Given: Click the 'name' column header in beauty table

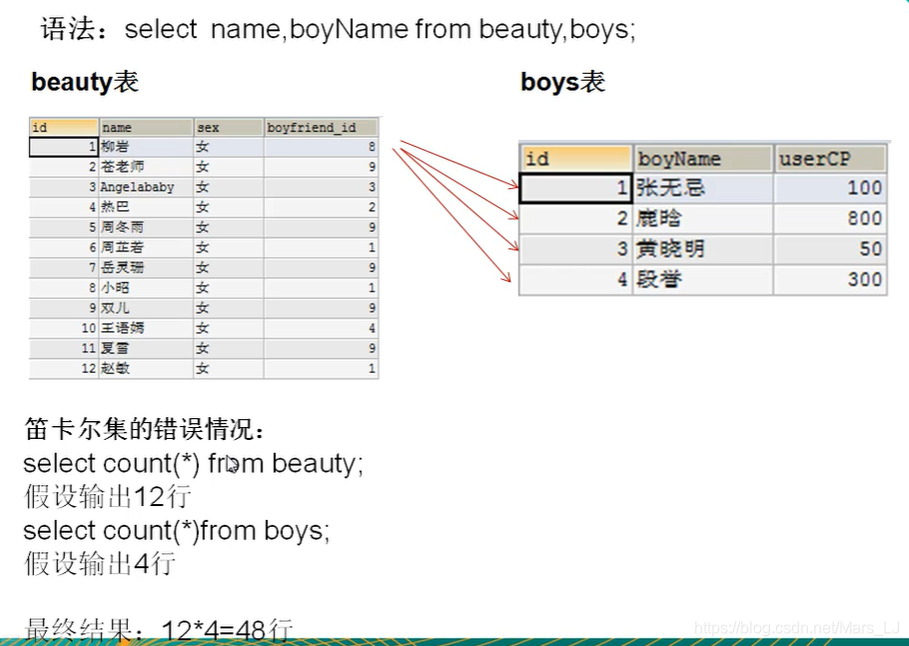Looking at the screenshot, I should [x=146, y=128].
